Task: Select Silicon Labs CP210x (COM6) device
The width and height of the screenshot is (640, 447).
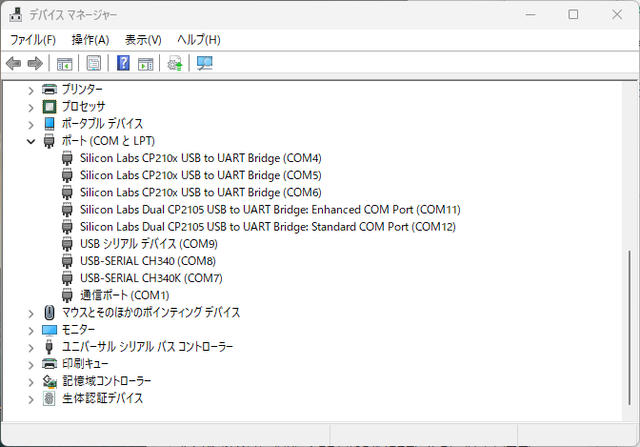Action: point(200,192)
